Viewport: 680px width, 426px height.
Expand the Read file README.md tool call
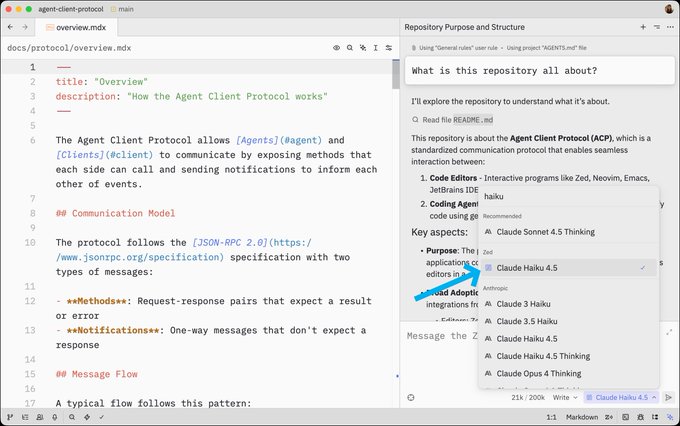coord(452,120)
